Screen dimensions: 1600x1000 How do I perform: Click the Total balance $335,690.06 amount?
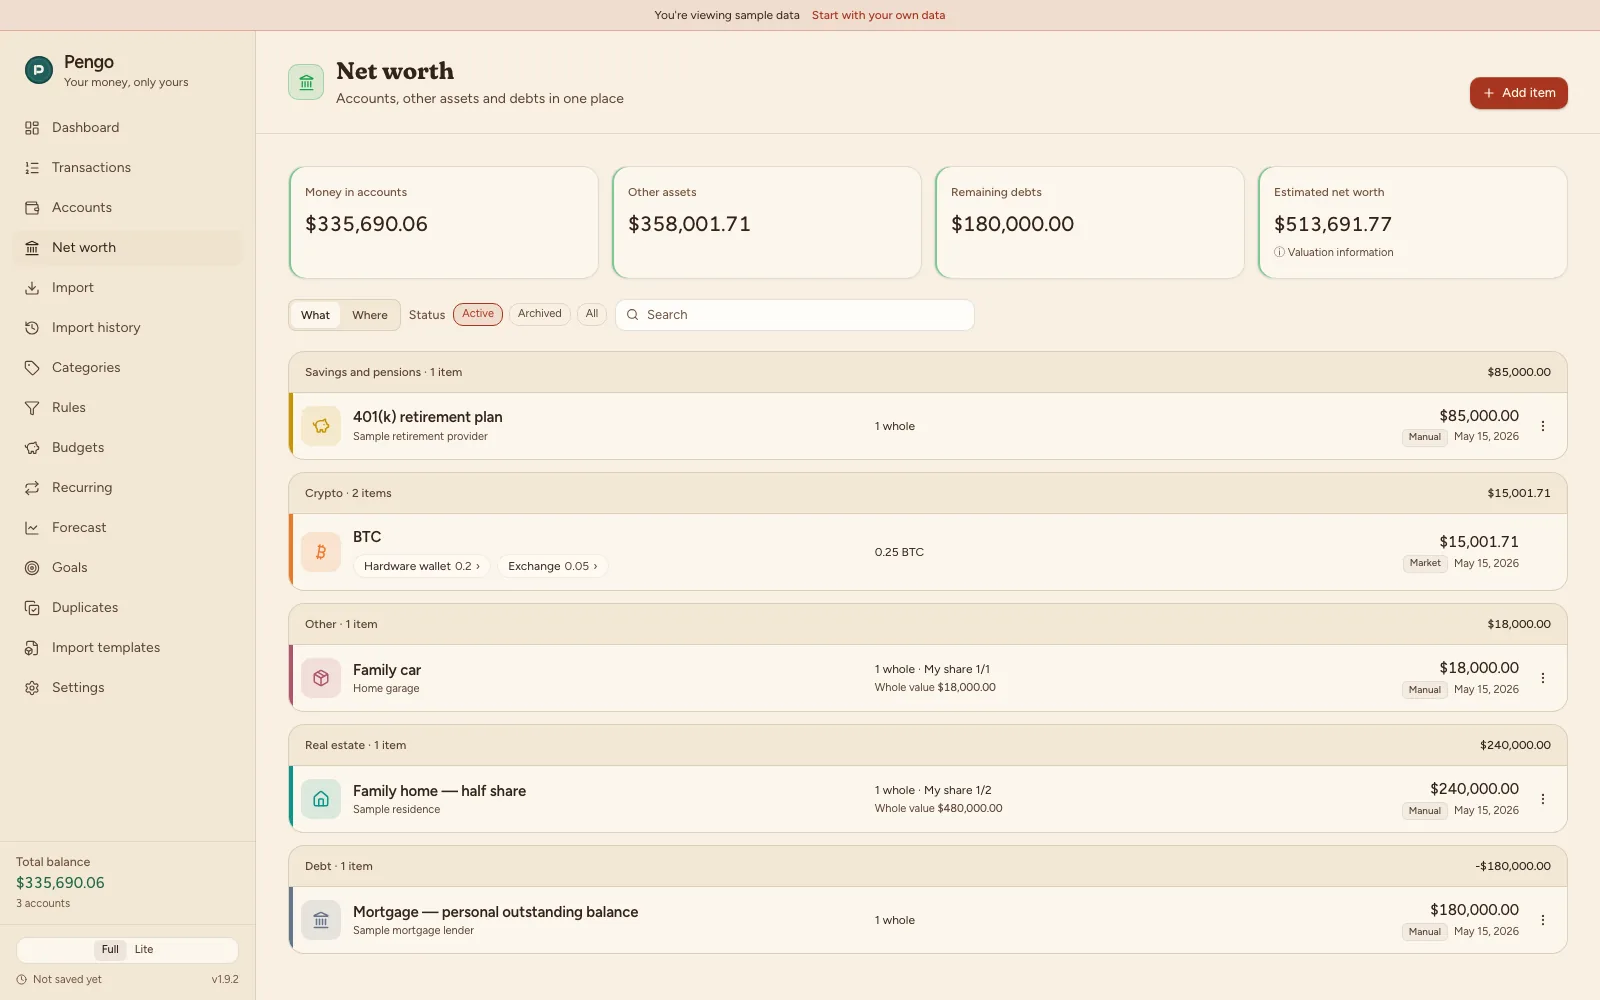[60, 883]
